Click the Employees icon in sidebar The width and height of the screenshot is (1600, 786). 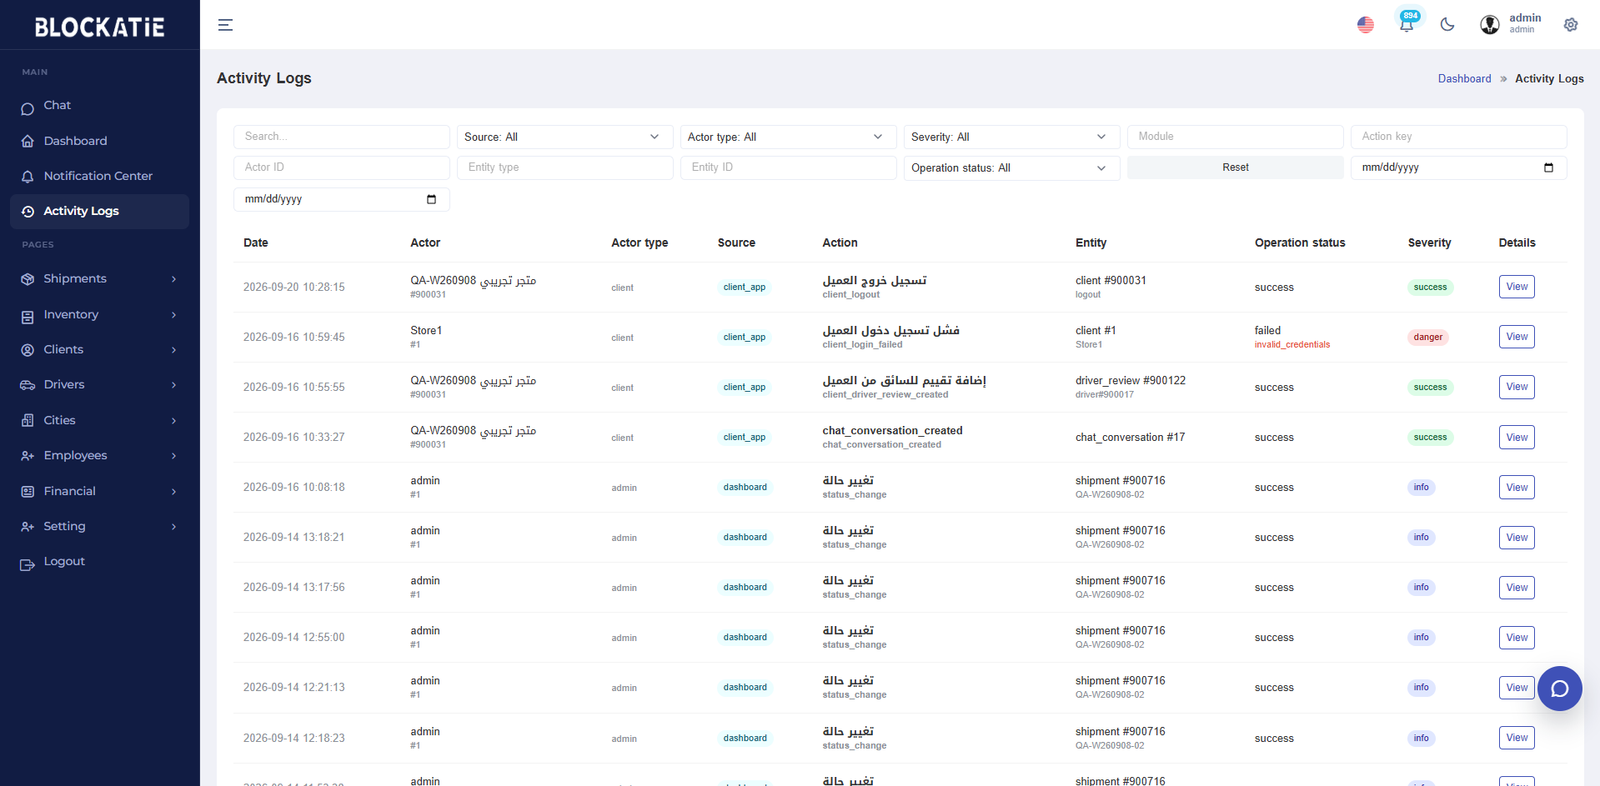pos(28,456)
